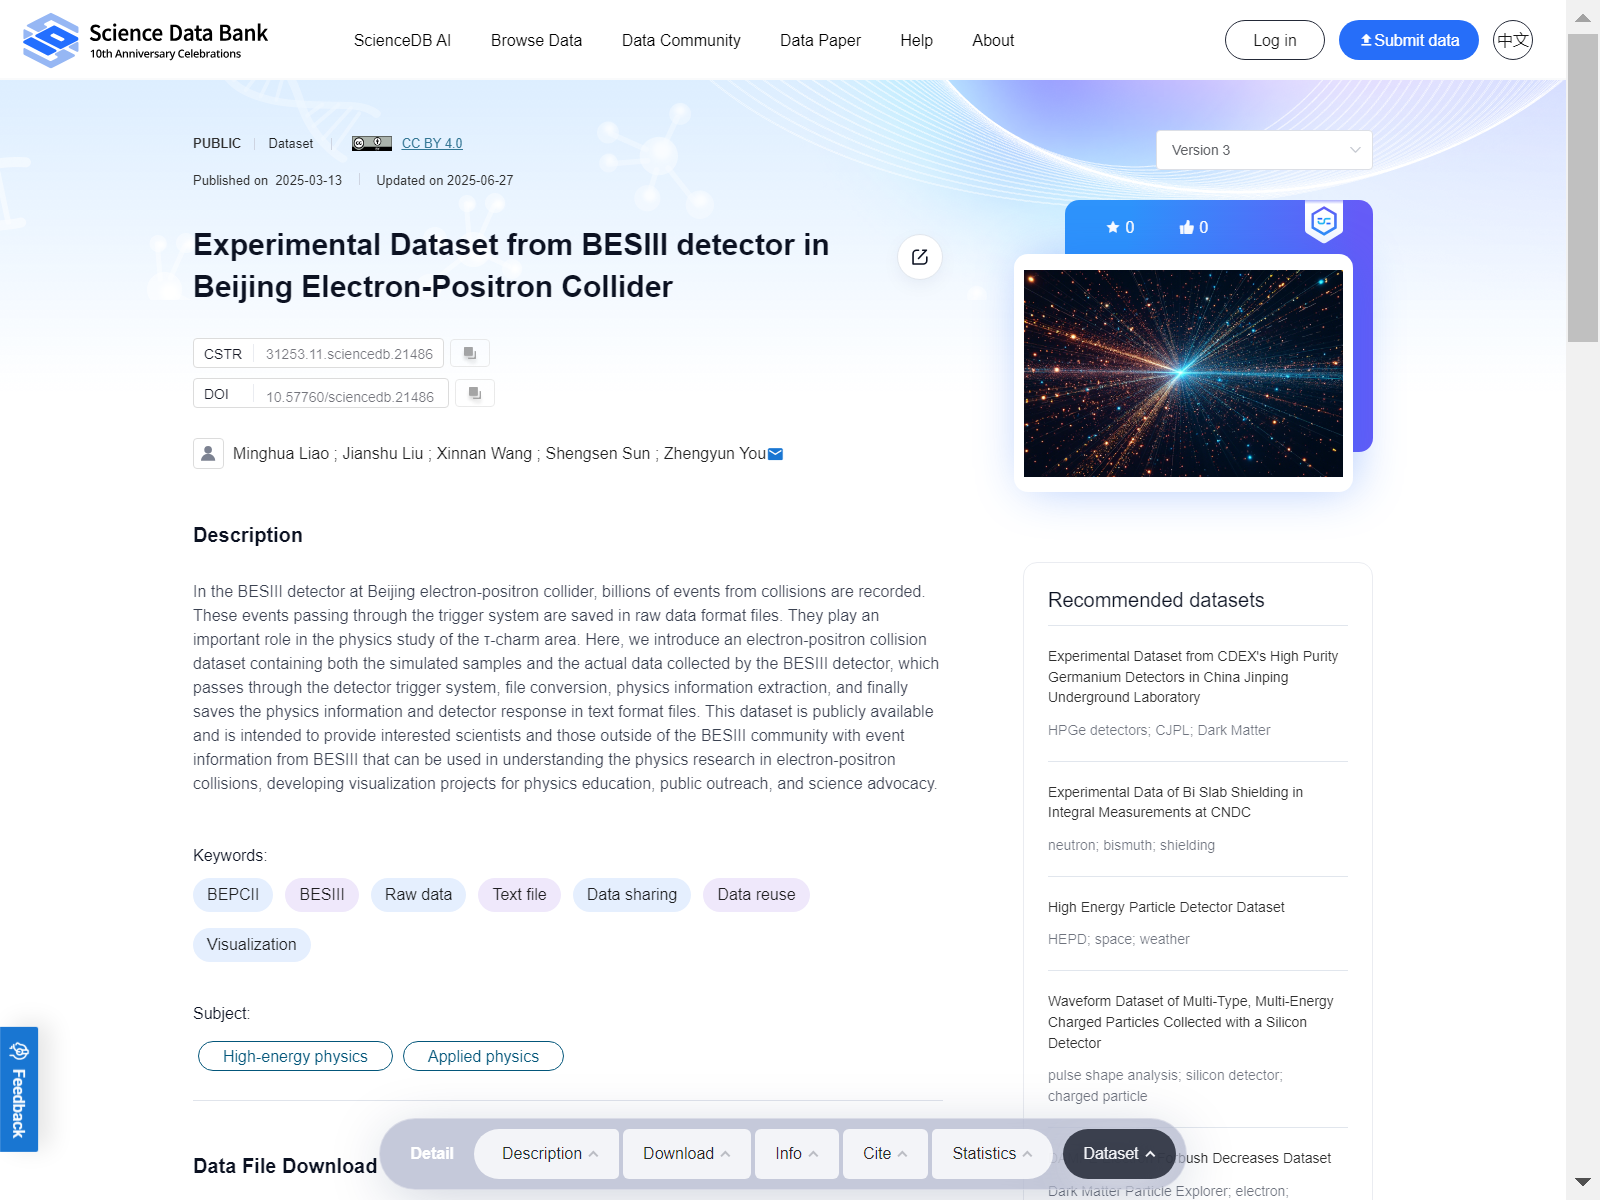Screen dimensions: 1600x1200
Task: Open the CDEX Germanium Detectors recommended dataset
Action: 1193,677
